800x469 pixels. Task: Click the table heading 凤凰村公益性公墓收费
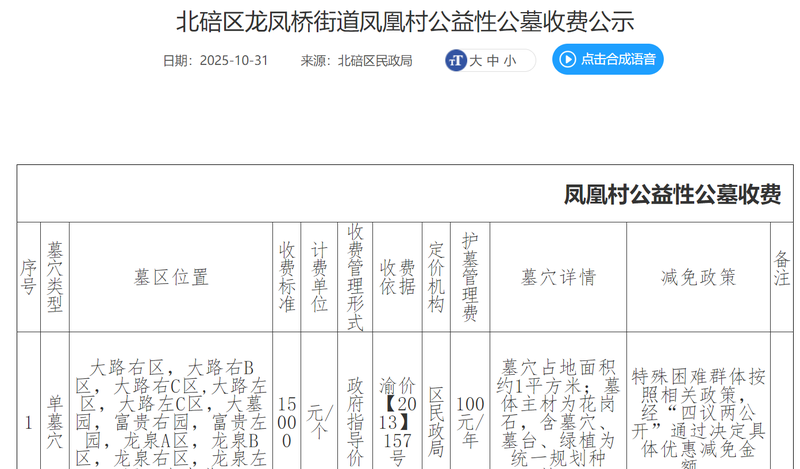tap(672, 194)
